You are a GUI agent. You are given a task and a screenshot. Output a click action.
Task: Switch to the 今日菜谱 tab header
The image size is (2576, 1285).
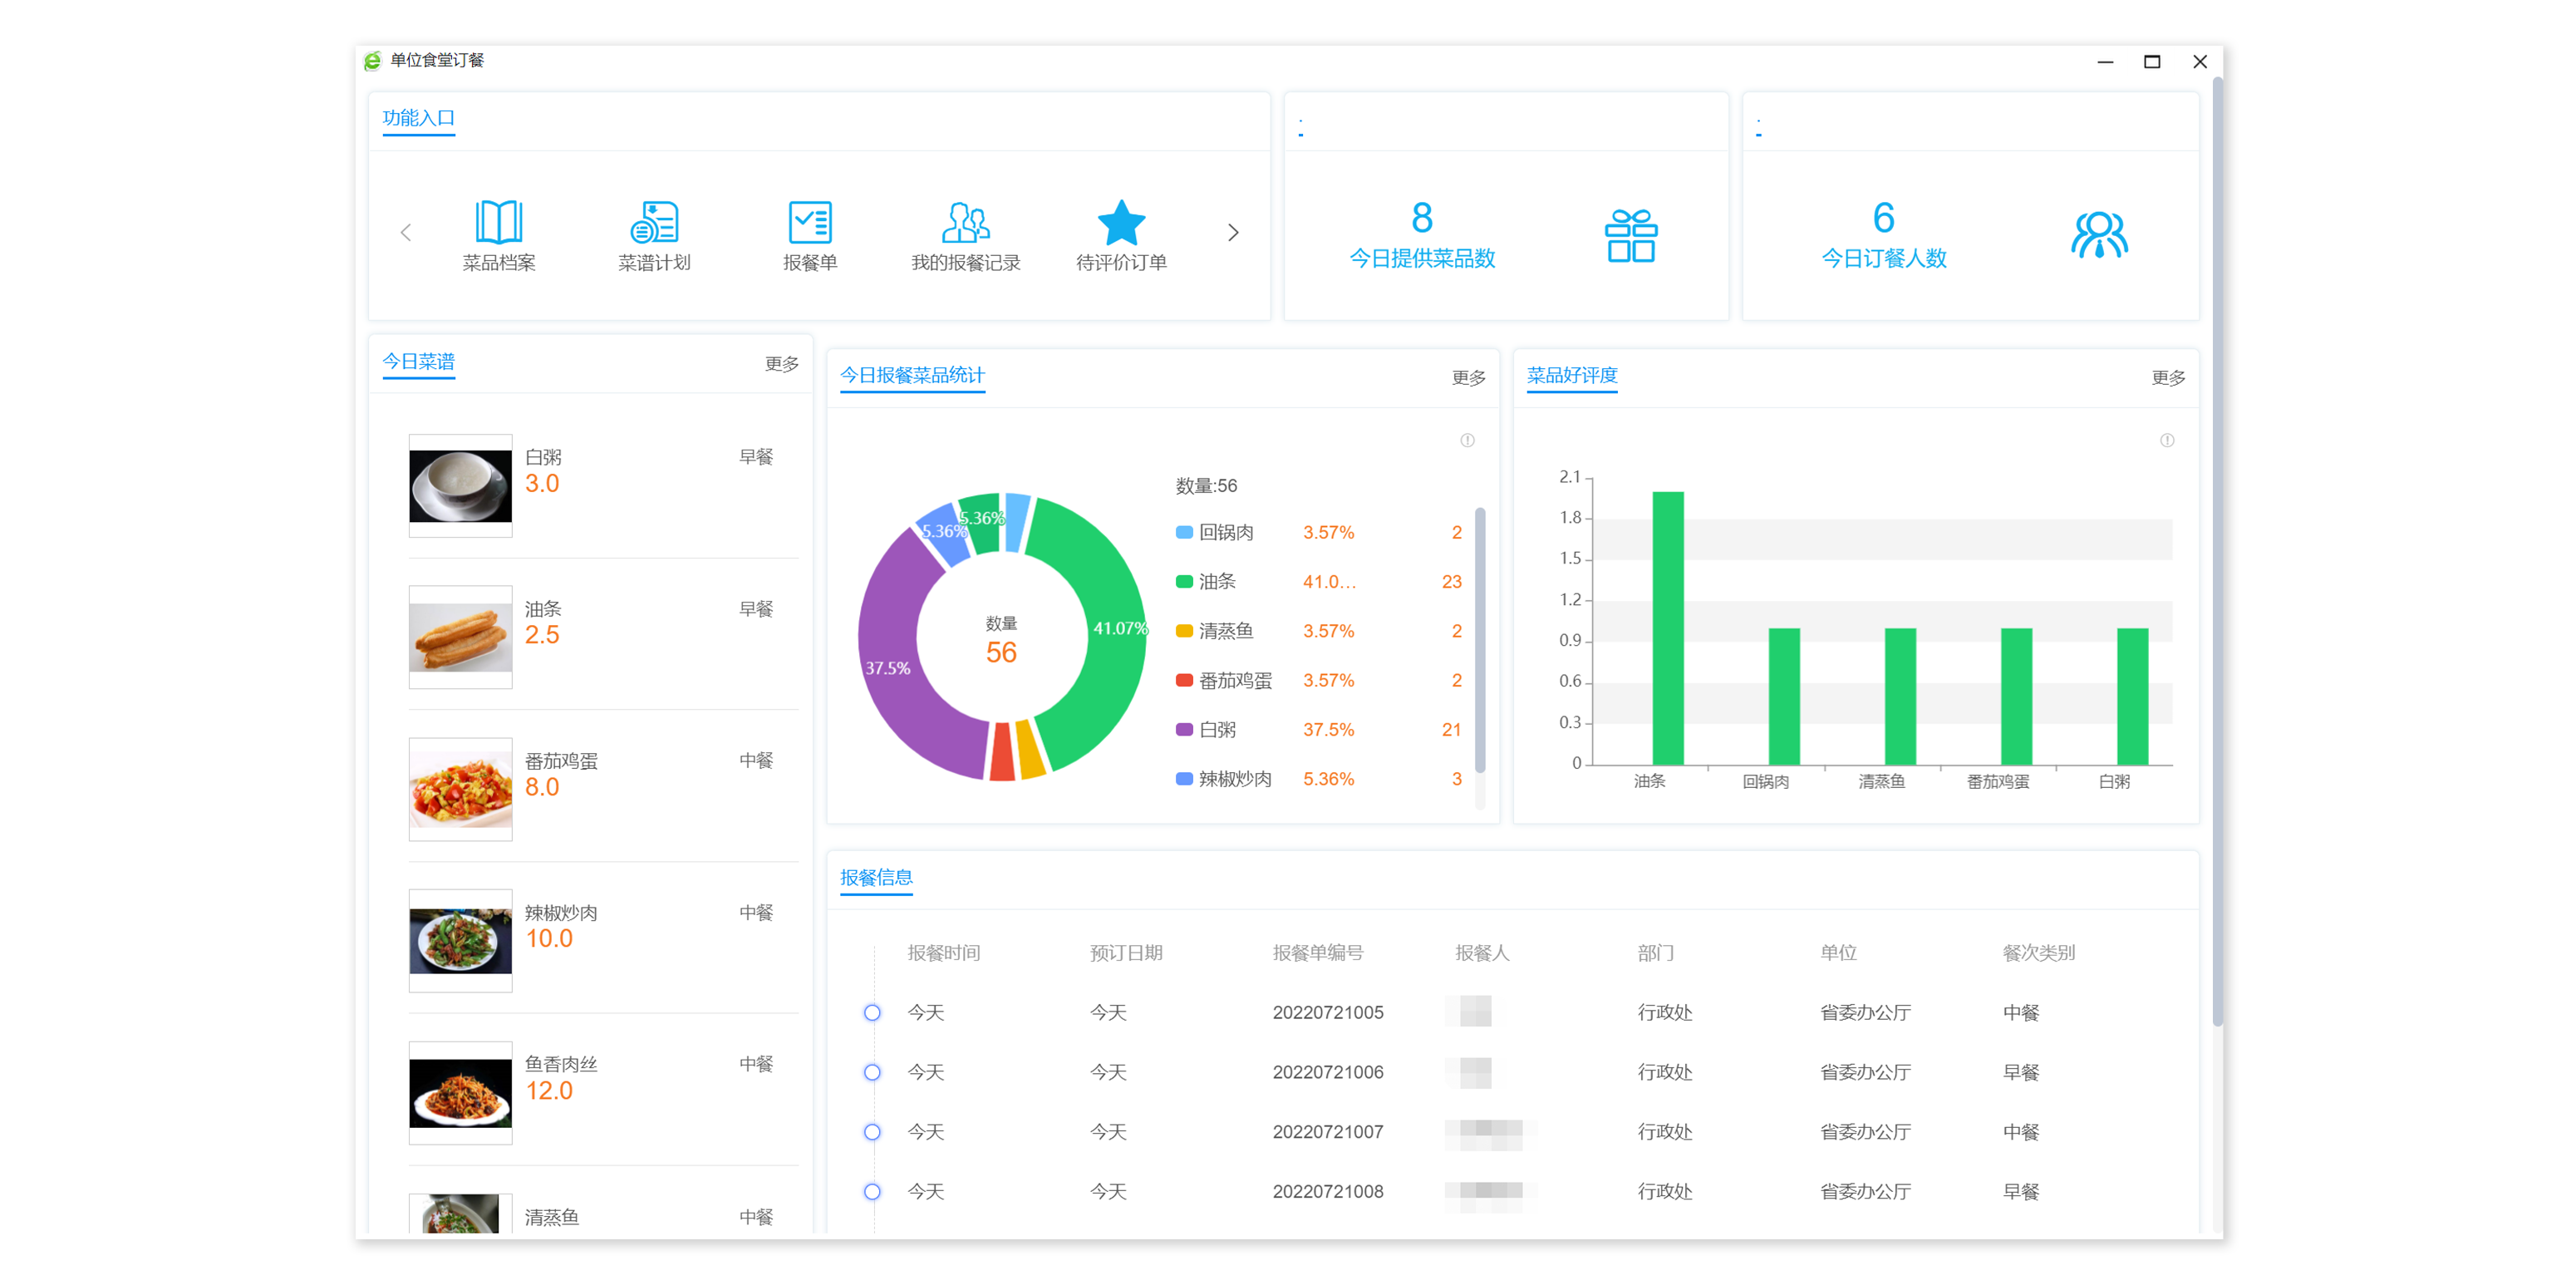pos(418,361)
